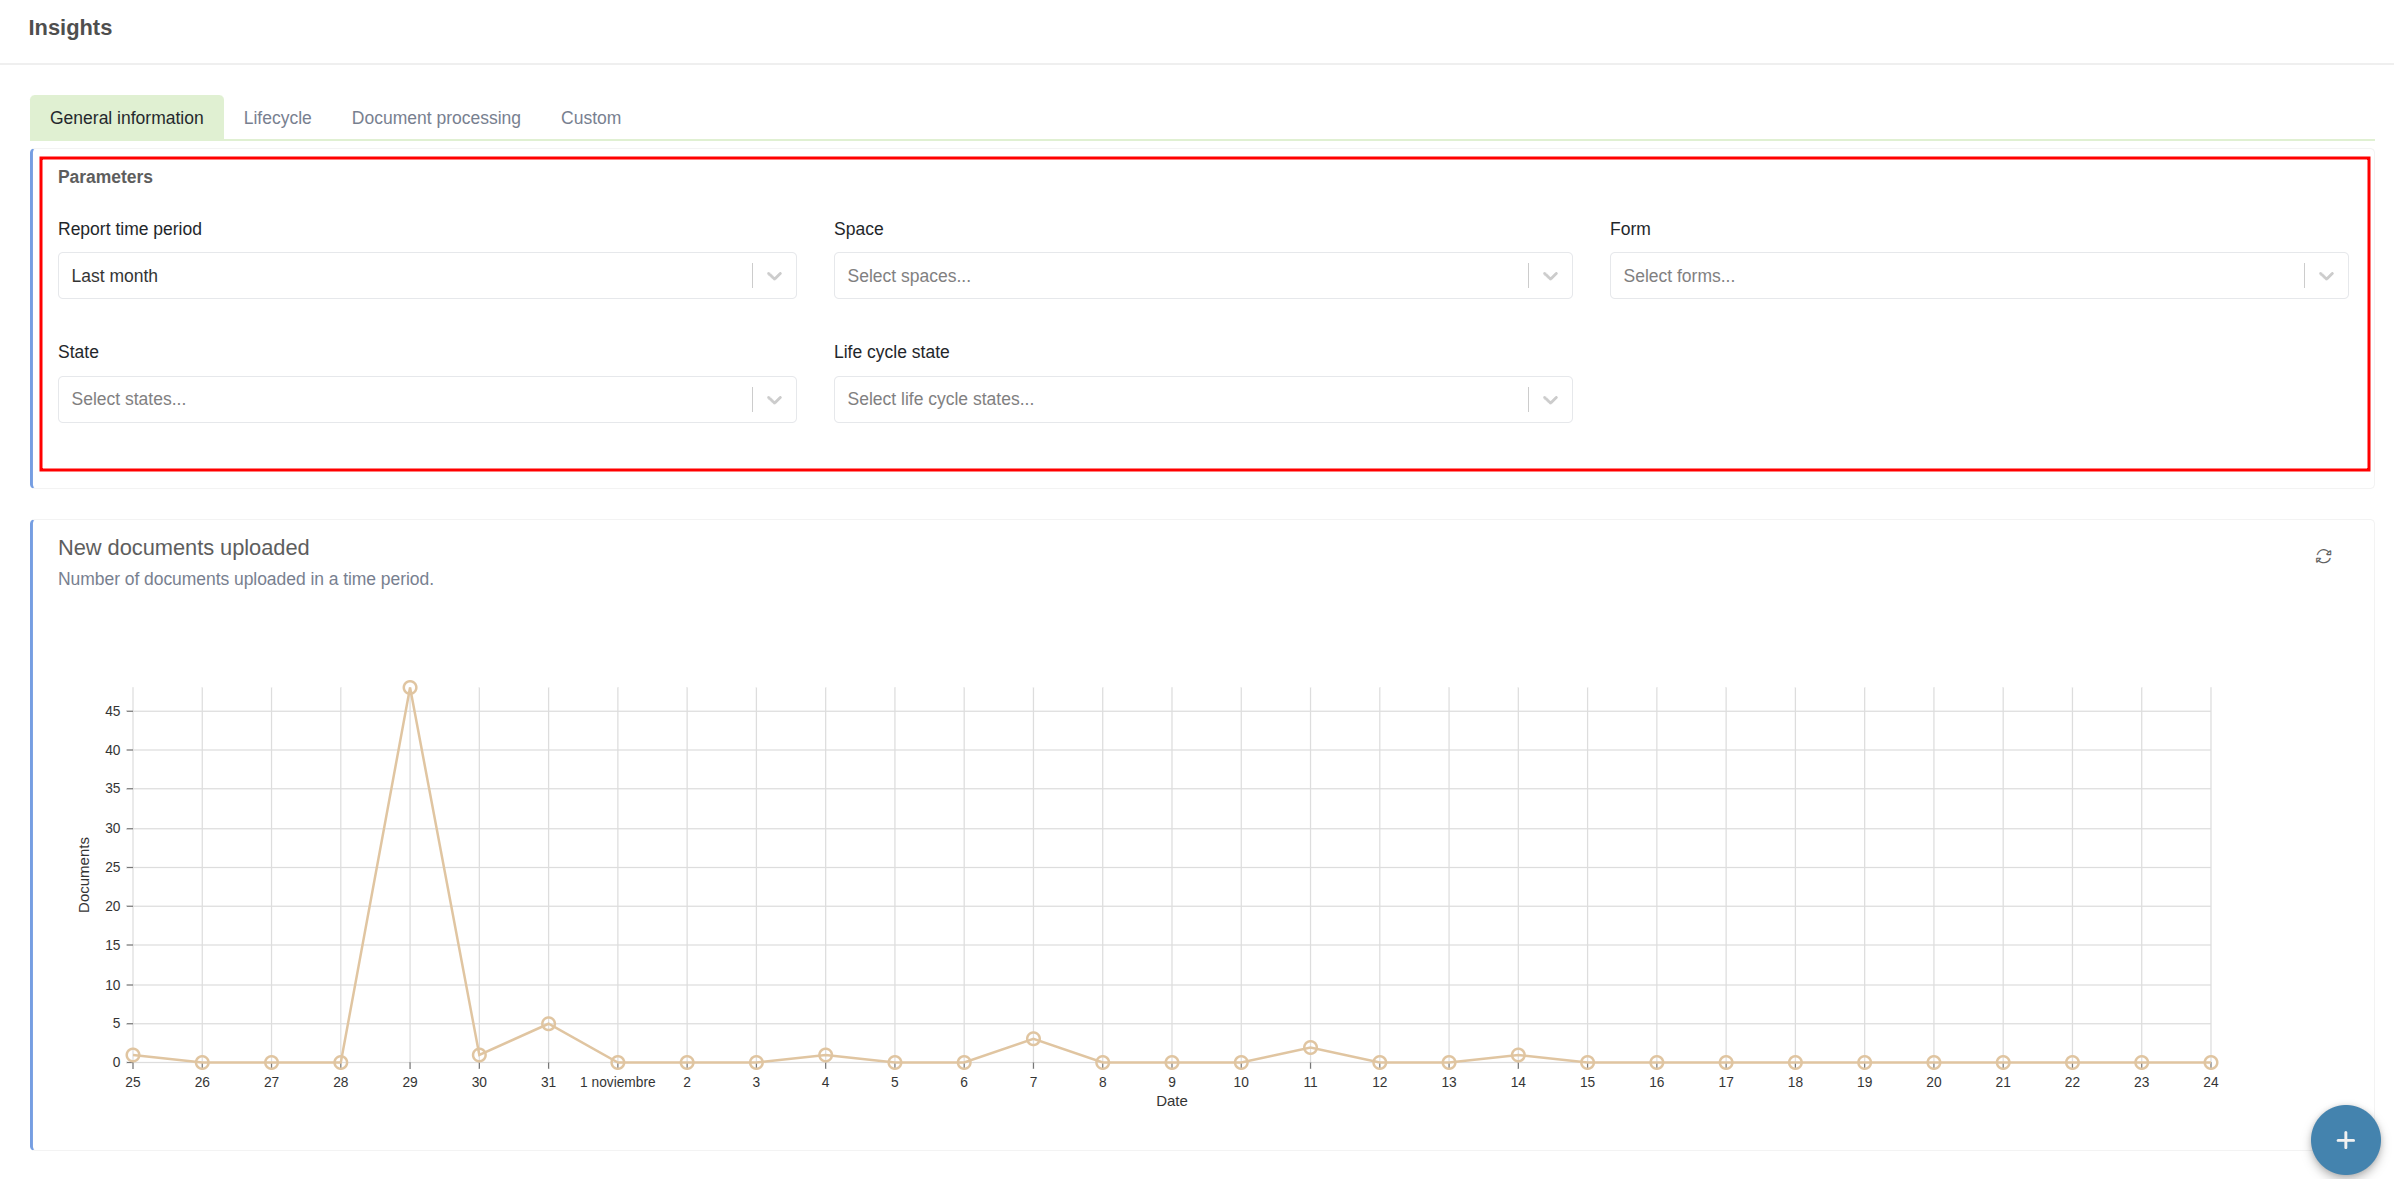2394x1179 pixels.
Task: Click the data point on day 31
Action: (x=548, y=1024)
